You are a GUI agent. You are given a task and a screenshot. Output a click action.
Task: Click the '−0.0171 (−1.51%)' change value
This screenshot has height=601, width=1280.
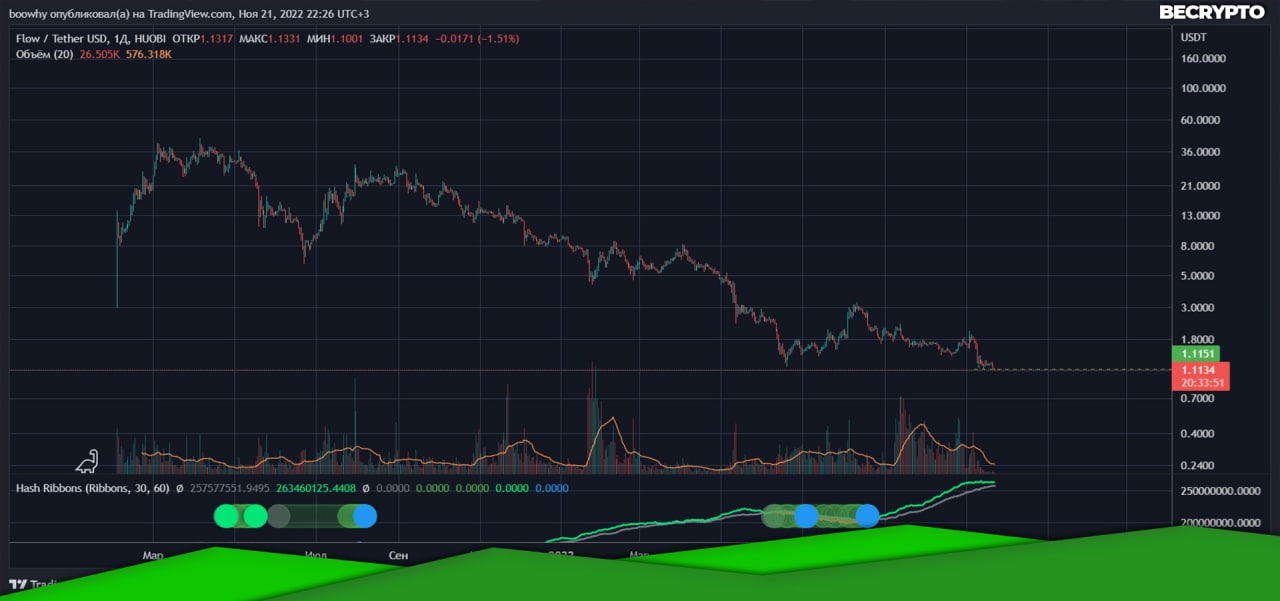476,38
